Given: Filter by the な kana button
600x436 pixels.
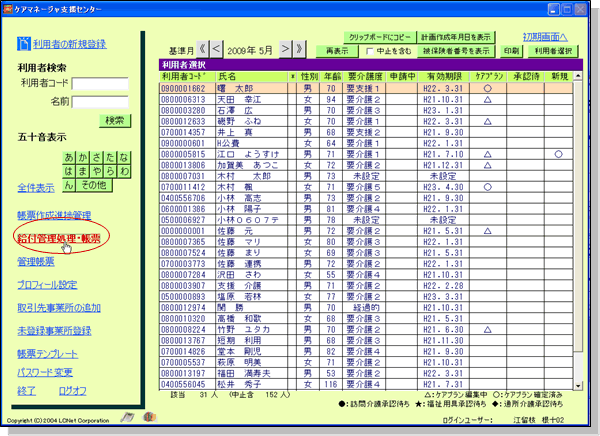Looking at the screenshot, I should pyautogui.click(x=124, y=157).
